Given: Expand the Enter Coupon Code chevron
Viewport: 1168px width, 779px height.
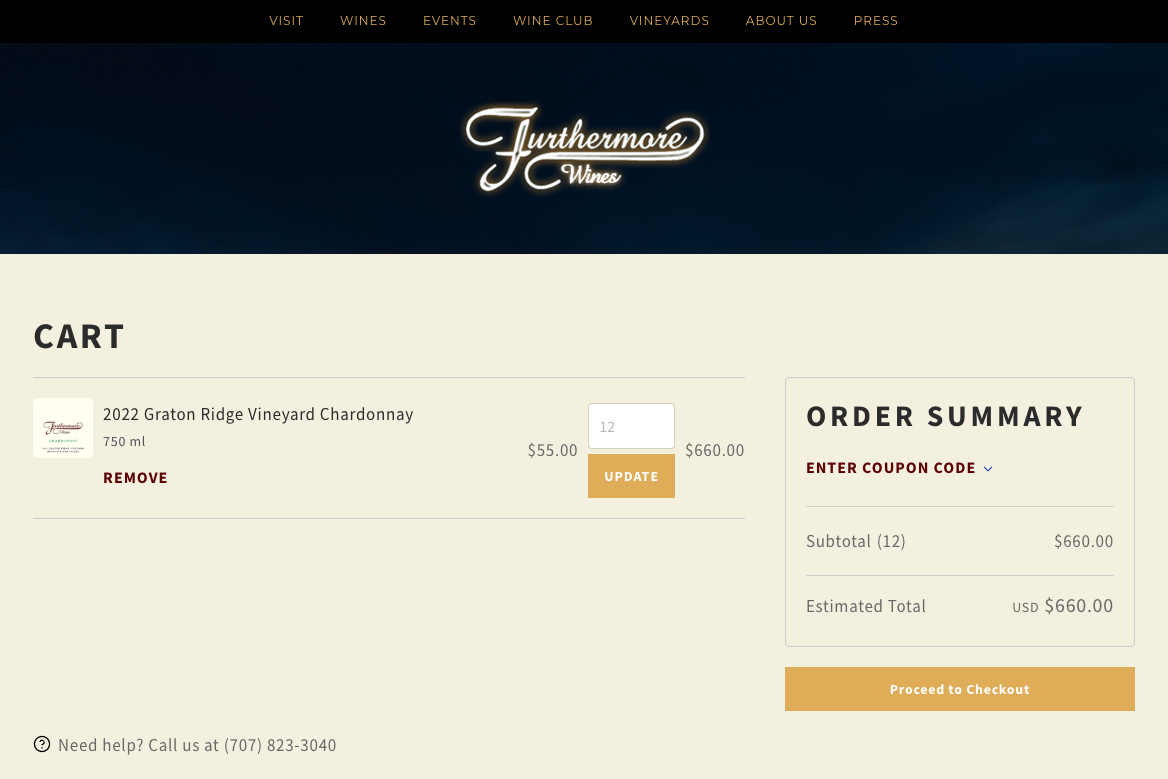Looking at the screenshot, I should pyautogui.click(x=988, y=469).
